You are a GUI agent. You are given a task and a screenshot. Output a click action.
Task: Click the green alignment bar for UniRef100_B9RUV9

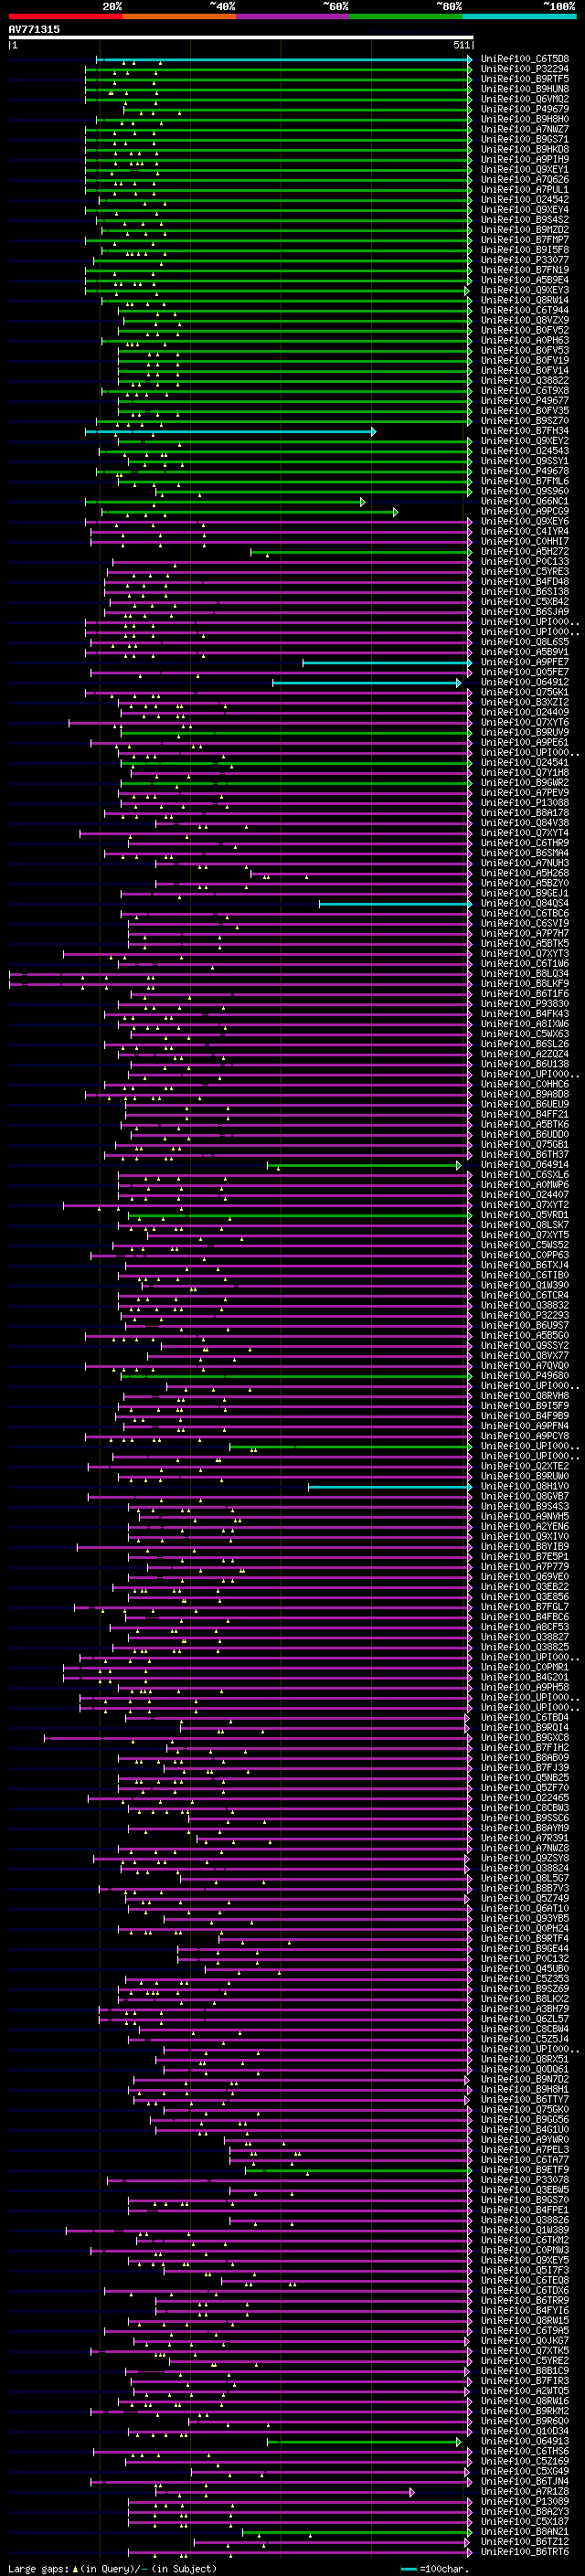[296, 733]
